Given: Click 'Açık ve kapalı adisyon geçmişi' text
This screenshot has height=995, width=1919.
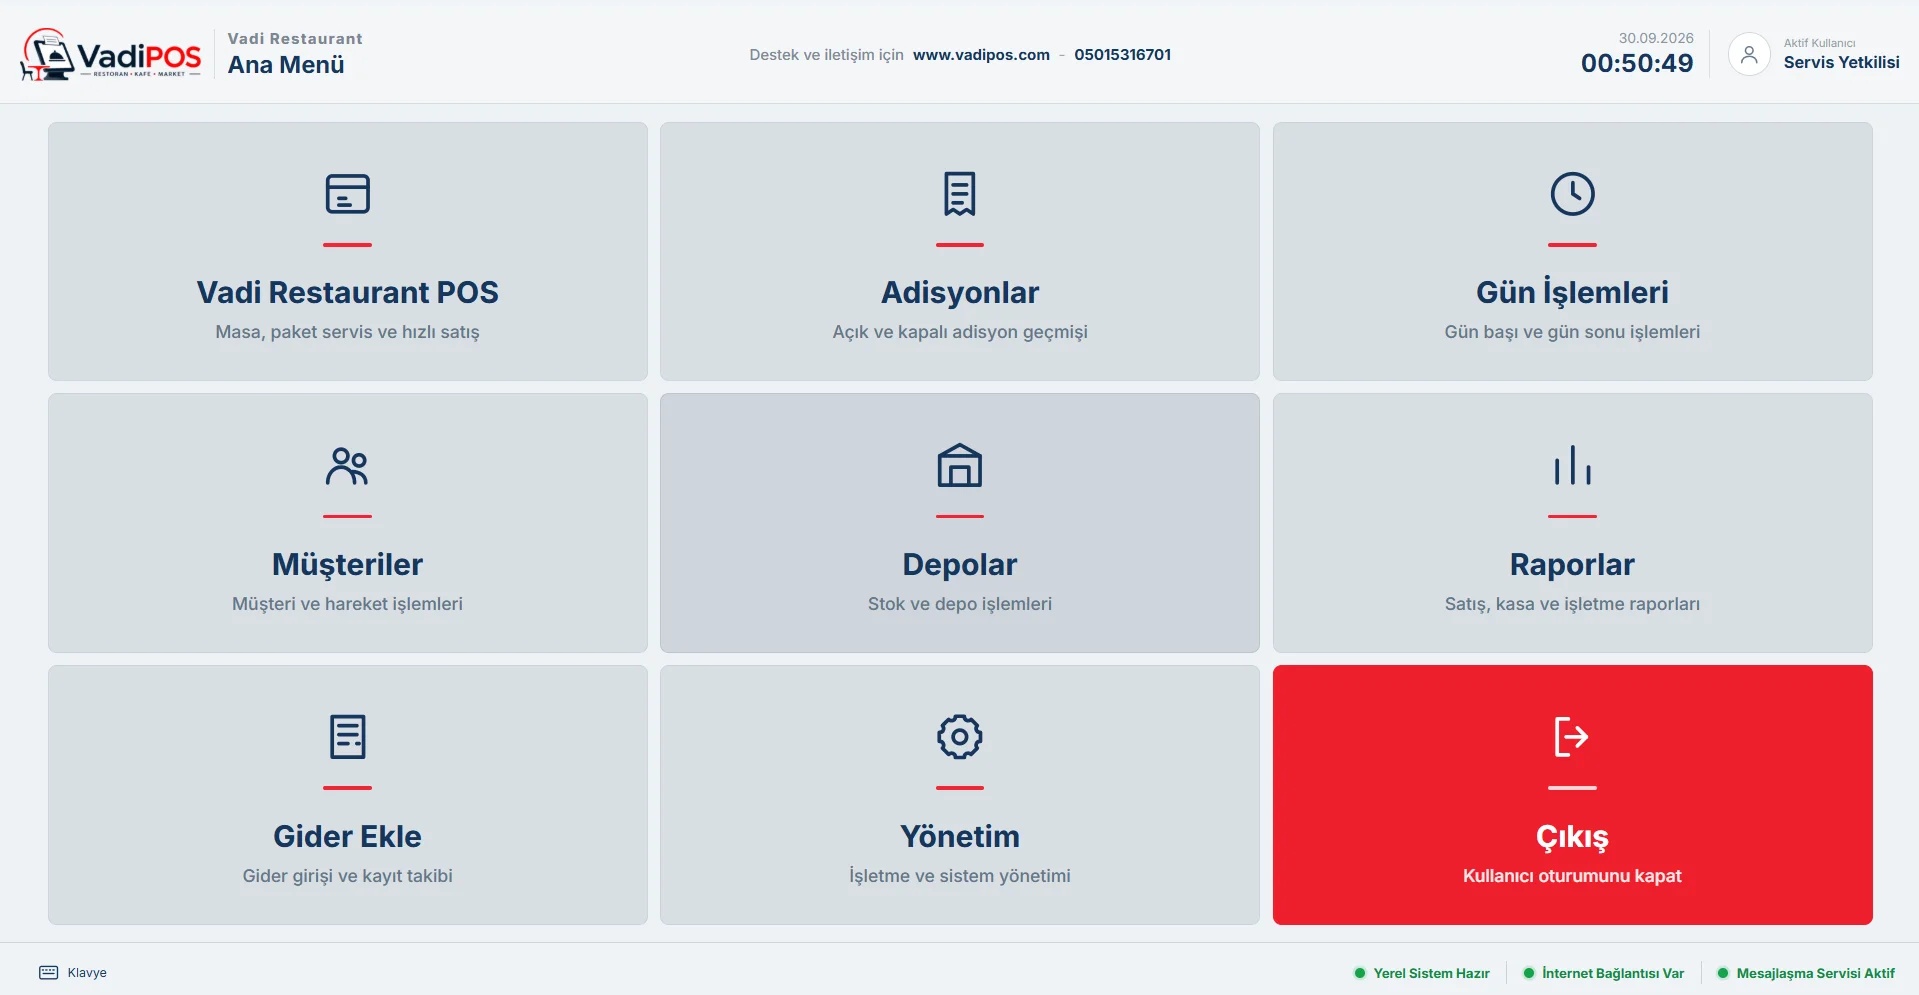Looking at the screenshot, I should [x=960, y=332].
